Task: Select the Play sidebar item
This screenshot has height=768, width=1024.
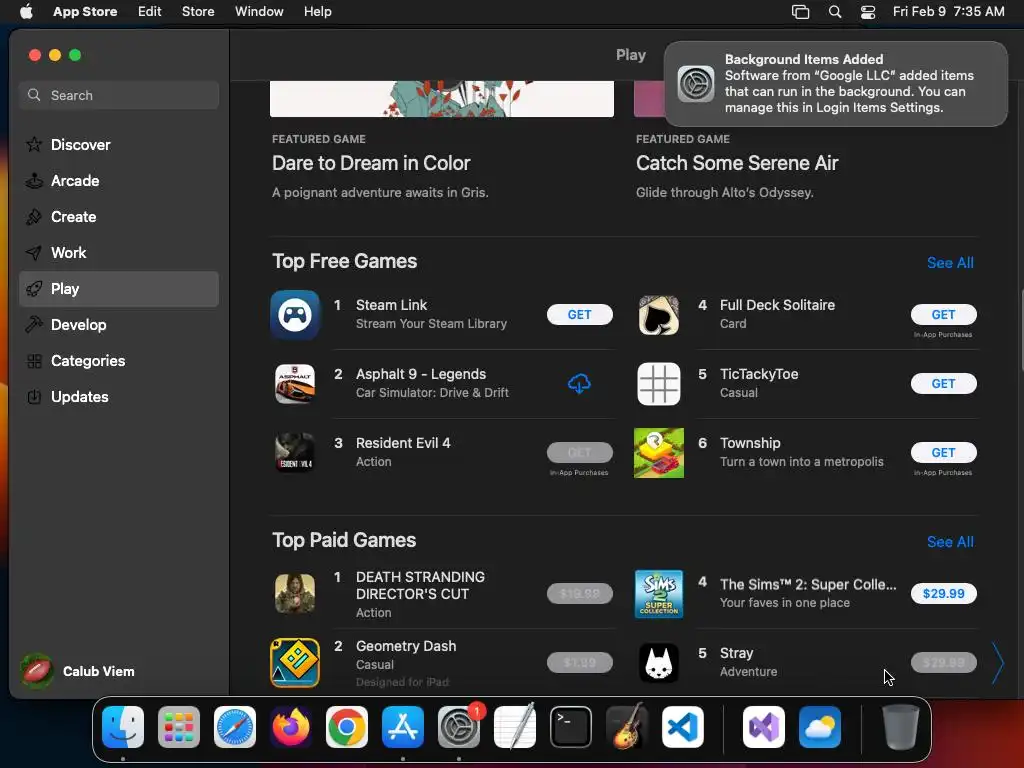Action: pos(119,289)
